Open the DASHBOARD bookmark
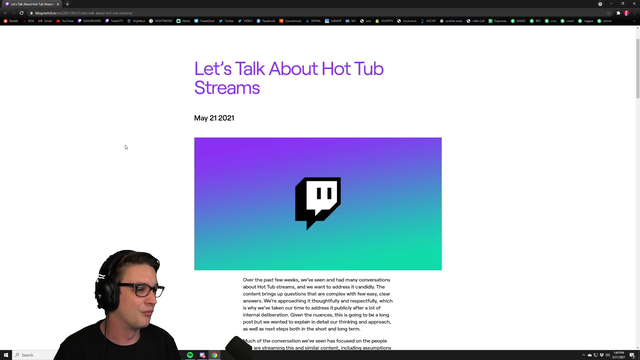Screen dimensions: 640x360 pyautogui.click(x=89, y=21)
